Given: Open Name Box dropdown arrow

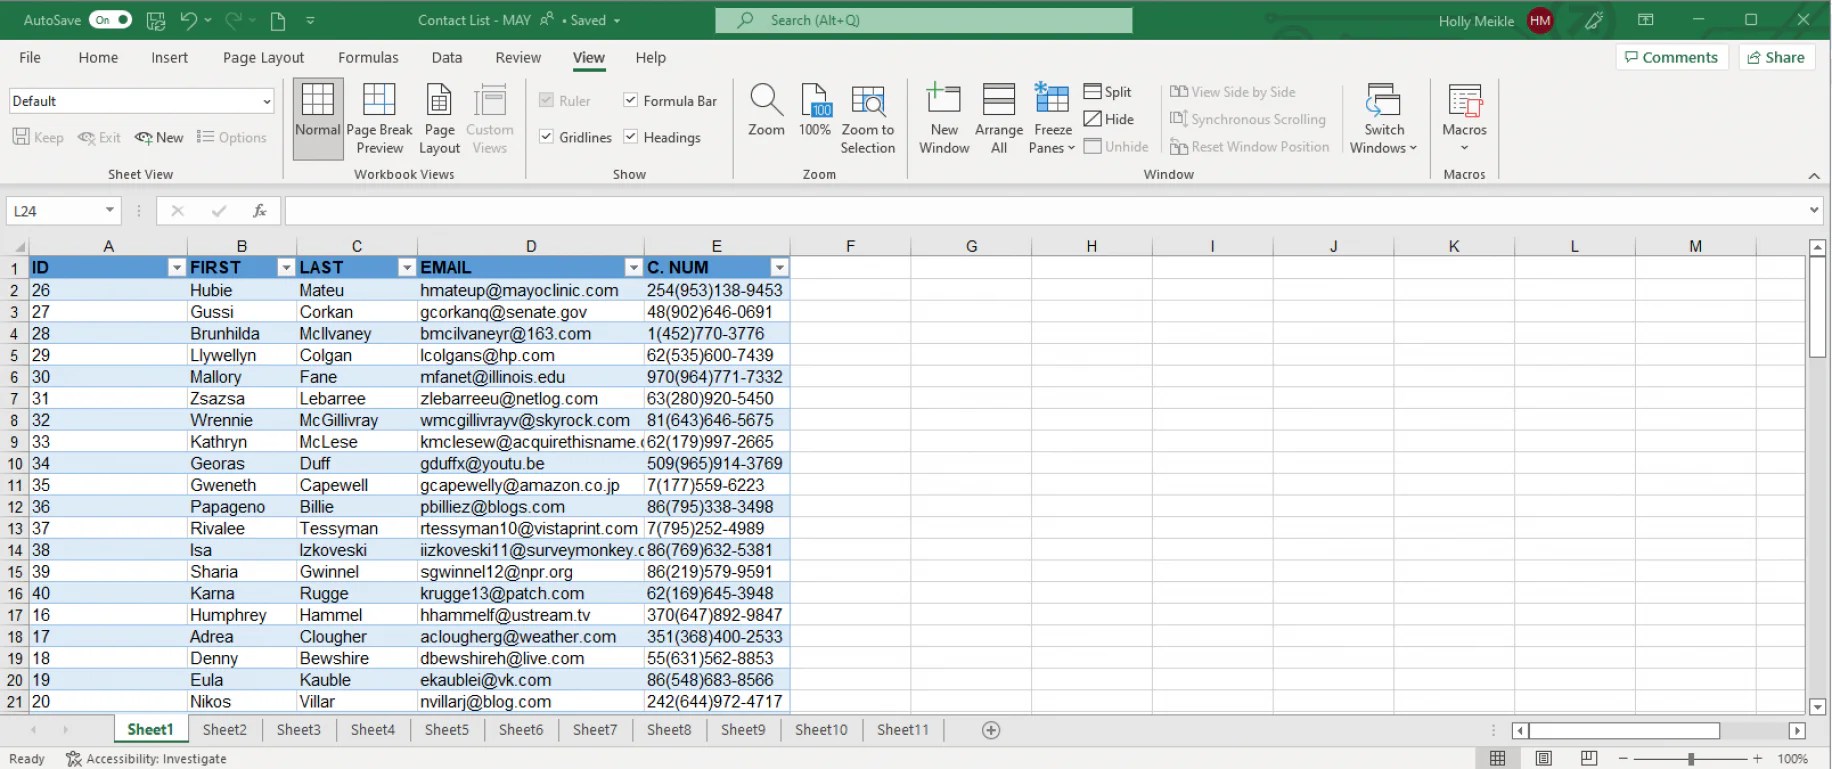Looking at the screenshot, I should pyautogui.click(x=109, y=211).
